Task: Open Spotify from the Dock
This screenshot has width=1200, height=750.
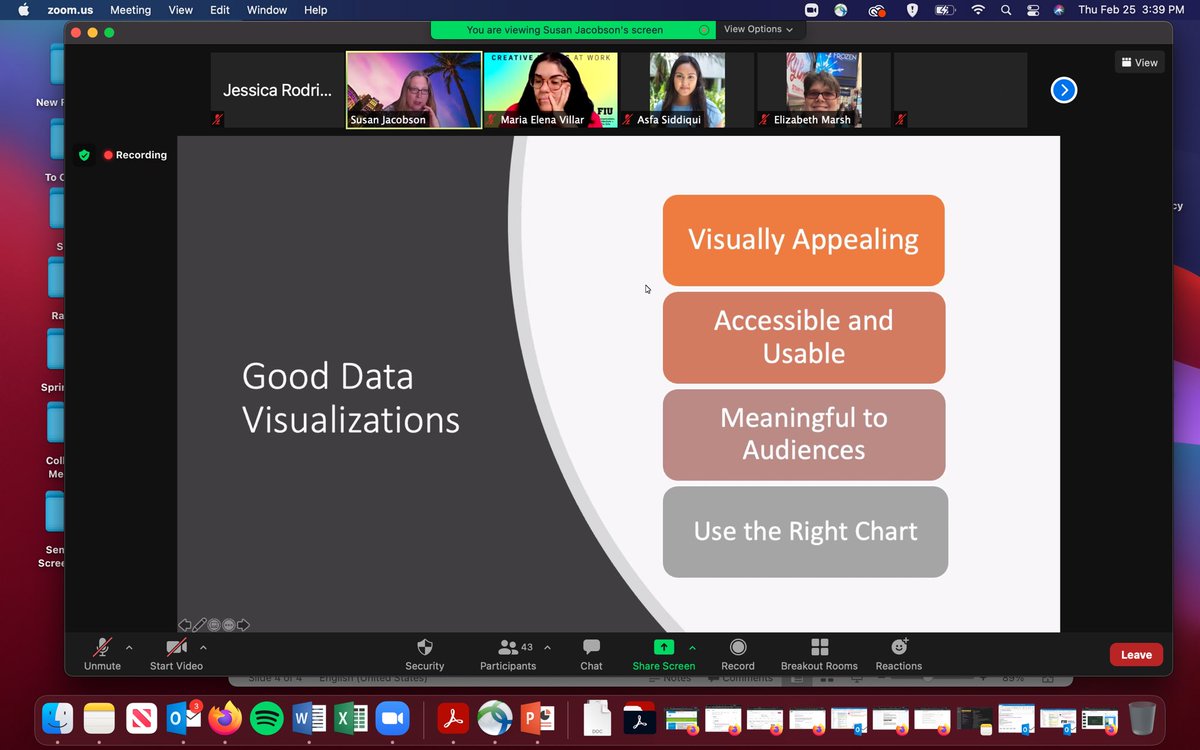Action: pos(267,718)
